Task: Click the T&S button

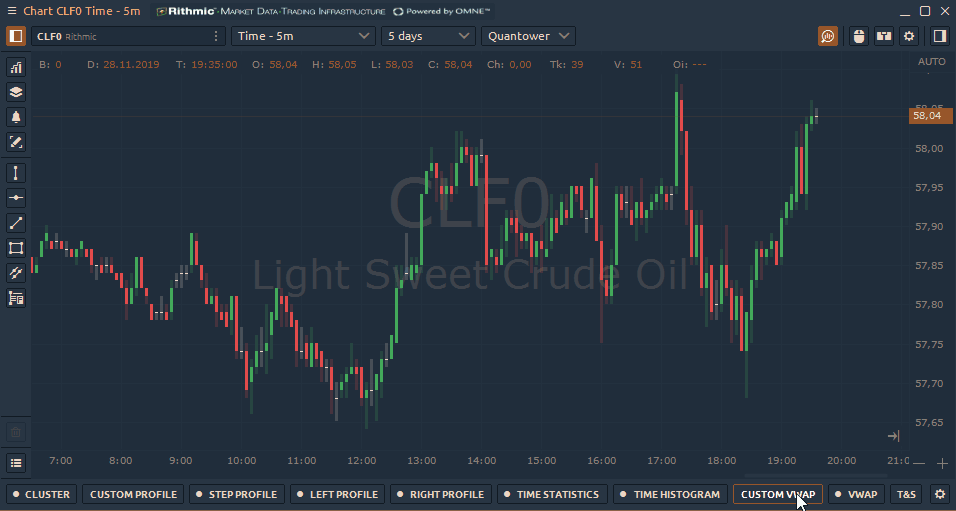Action: pos(906,494)
